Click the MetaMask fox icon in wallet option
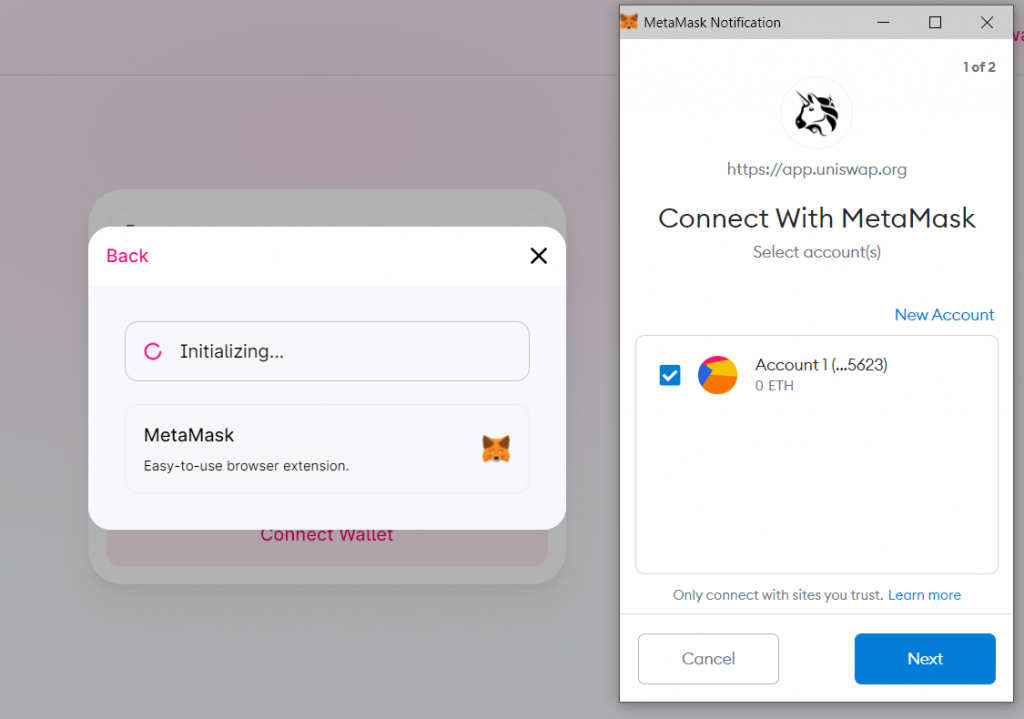Image resolution: width=1024 pixels, height=719 pixels. (496, 449)
